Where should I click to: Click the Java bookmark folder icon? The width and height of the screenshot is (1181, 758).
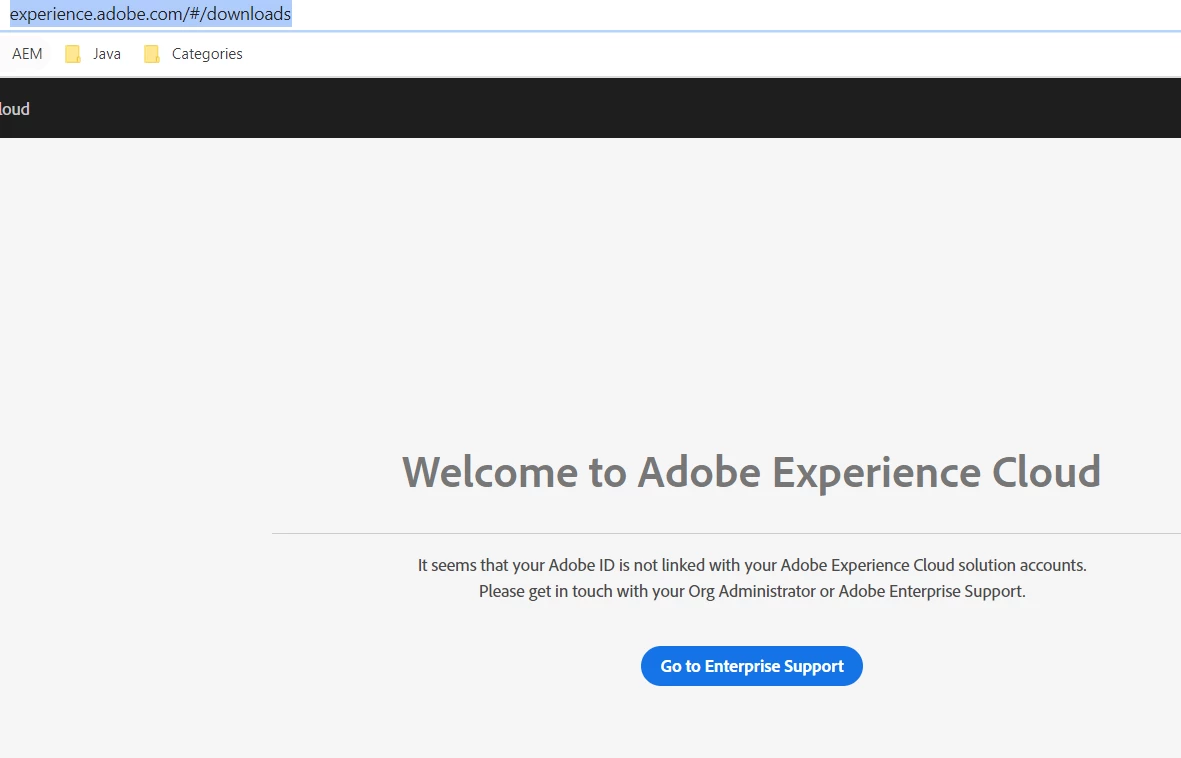72,54
